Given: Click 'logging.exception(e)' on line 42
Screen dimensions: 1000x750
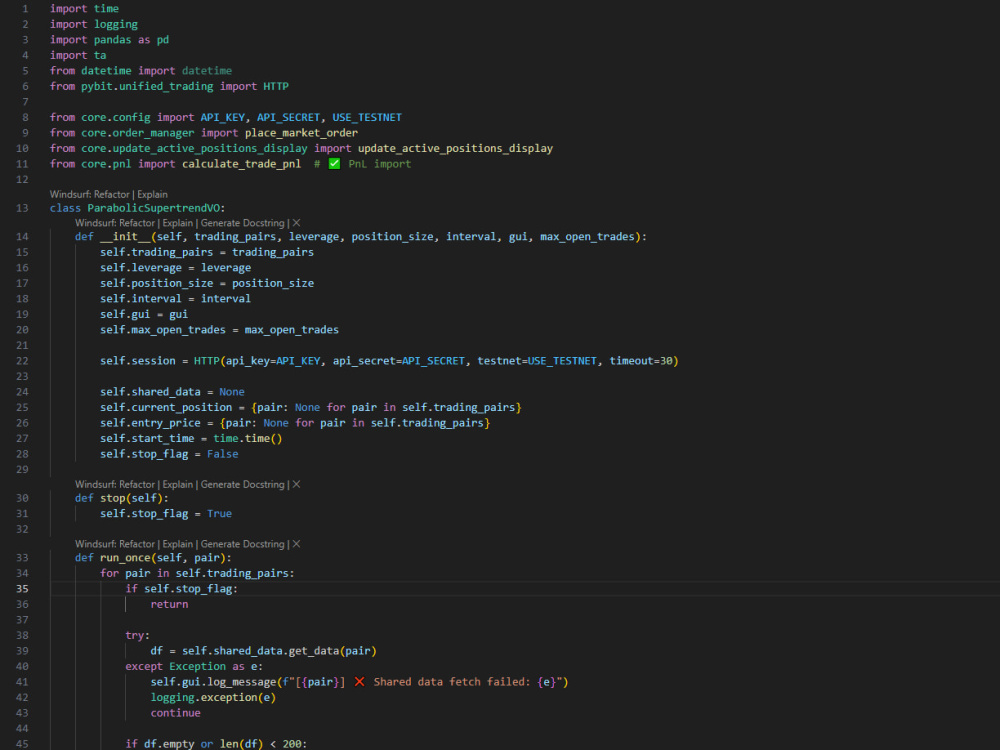Looking at the screenshot, I should pos(213,698).
